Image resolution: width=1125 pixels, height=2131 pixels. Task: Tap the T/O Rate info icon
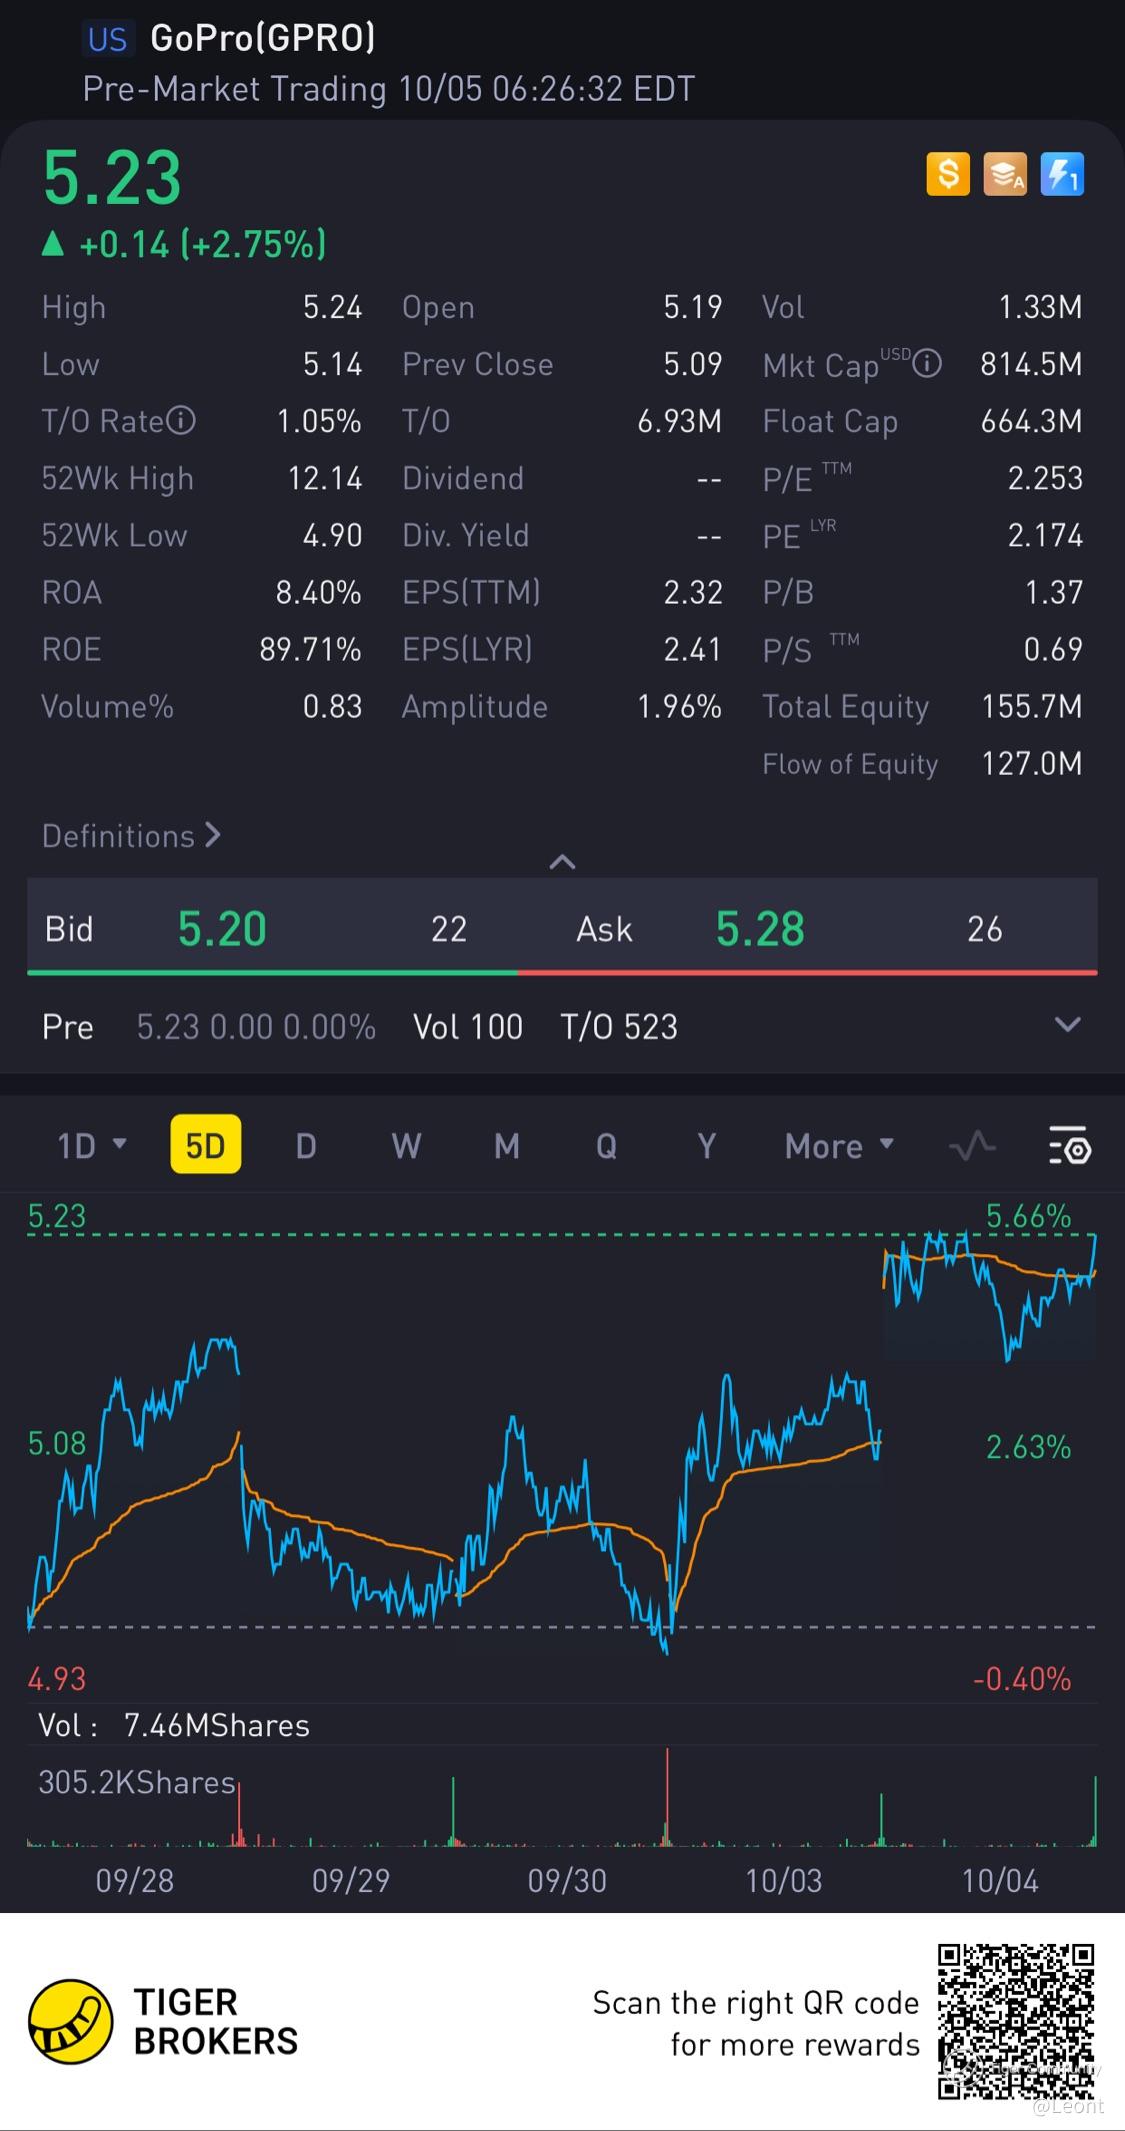pyautogui.click(x=181, y=420)
